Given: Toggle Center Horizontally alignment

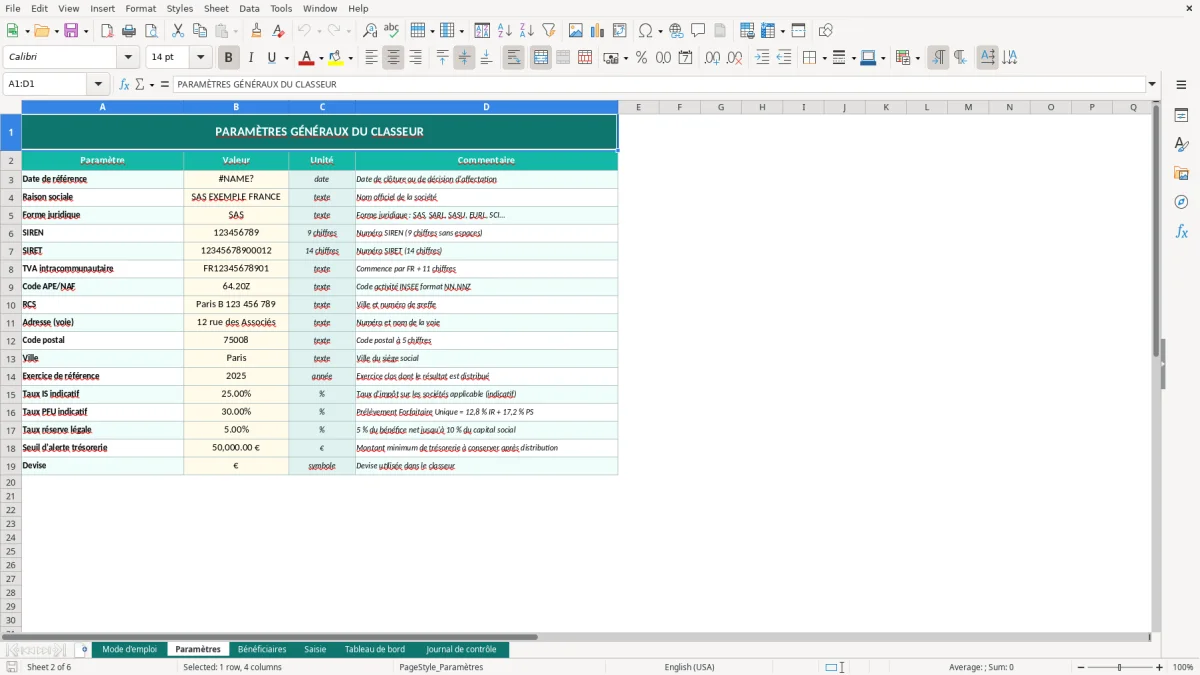Looking at the screenshot, I should pyautogui.click(x=393, y=58).
